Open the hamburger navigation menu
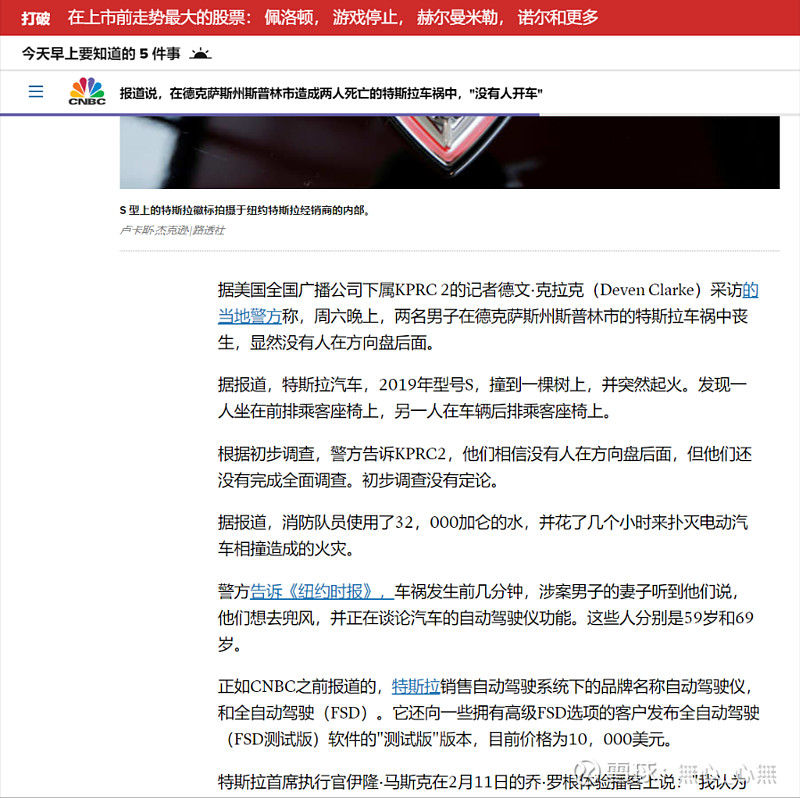The image size is (800, 798). coord(36,91)
